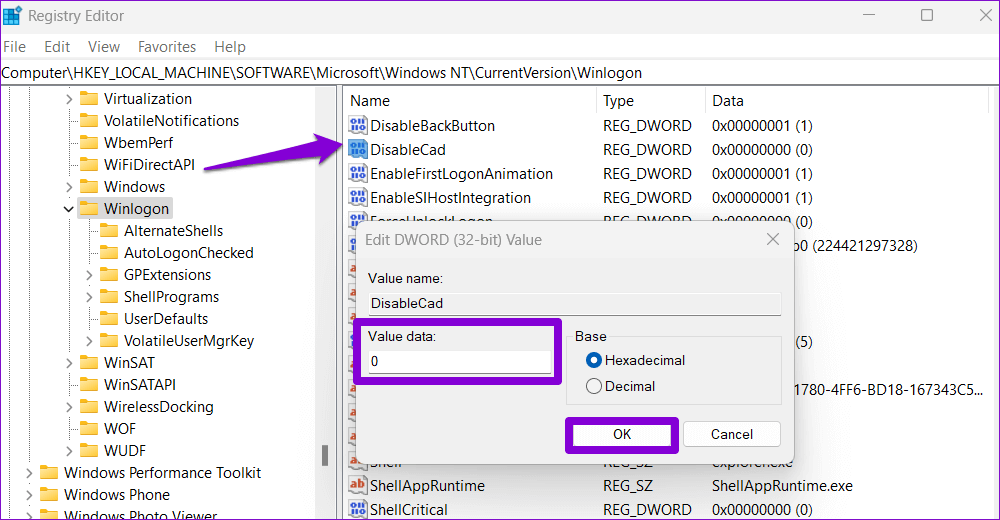Expand the WirelessDocking key

[x=69, y=407]
